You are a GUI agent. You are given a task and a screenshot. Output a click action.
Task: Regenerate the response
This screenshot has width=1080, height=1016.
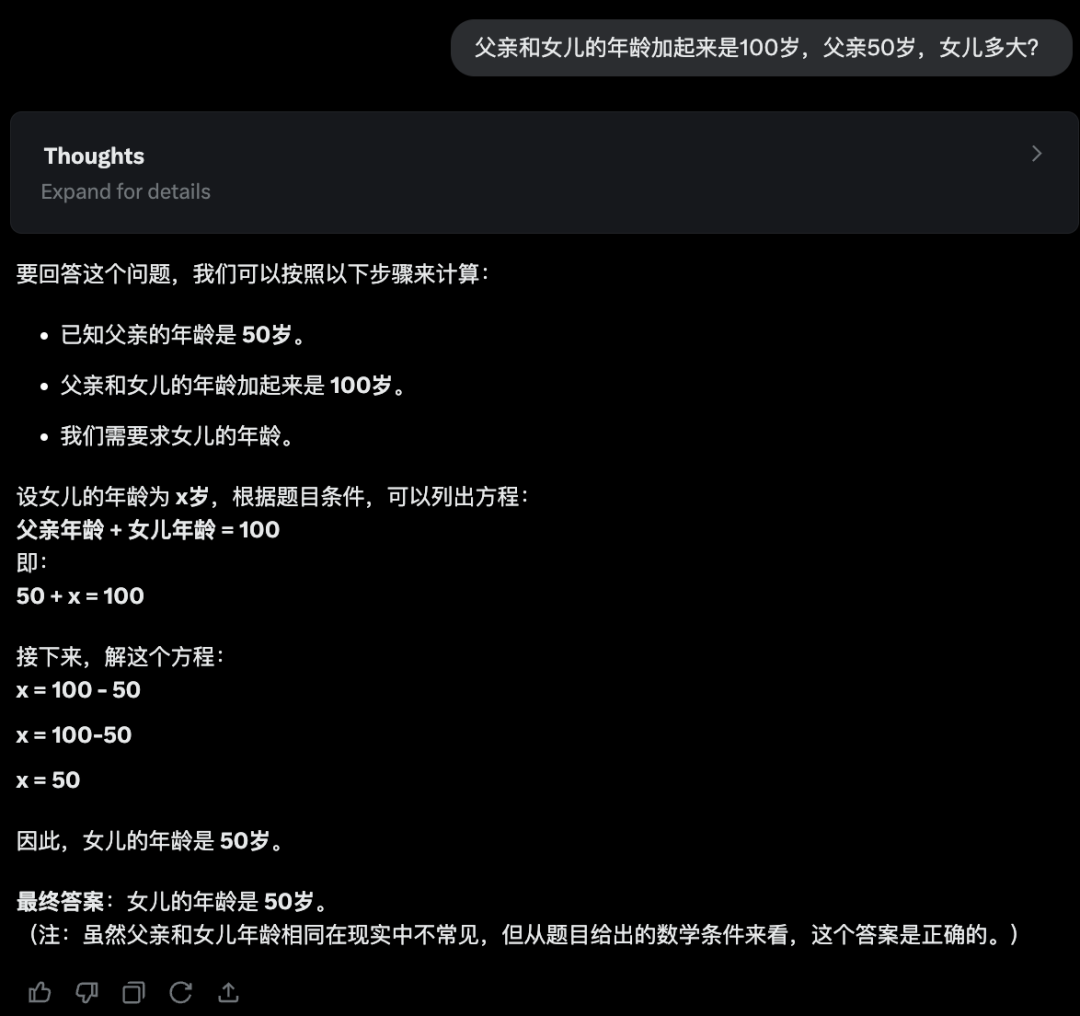[x=180, y=992]
